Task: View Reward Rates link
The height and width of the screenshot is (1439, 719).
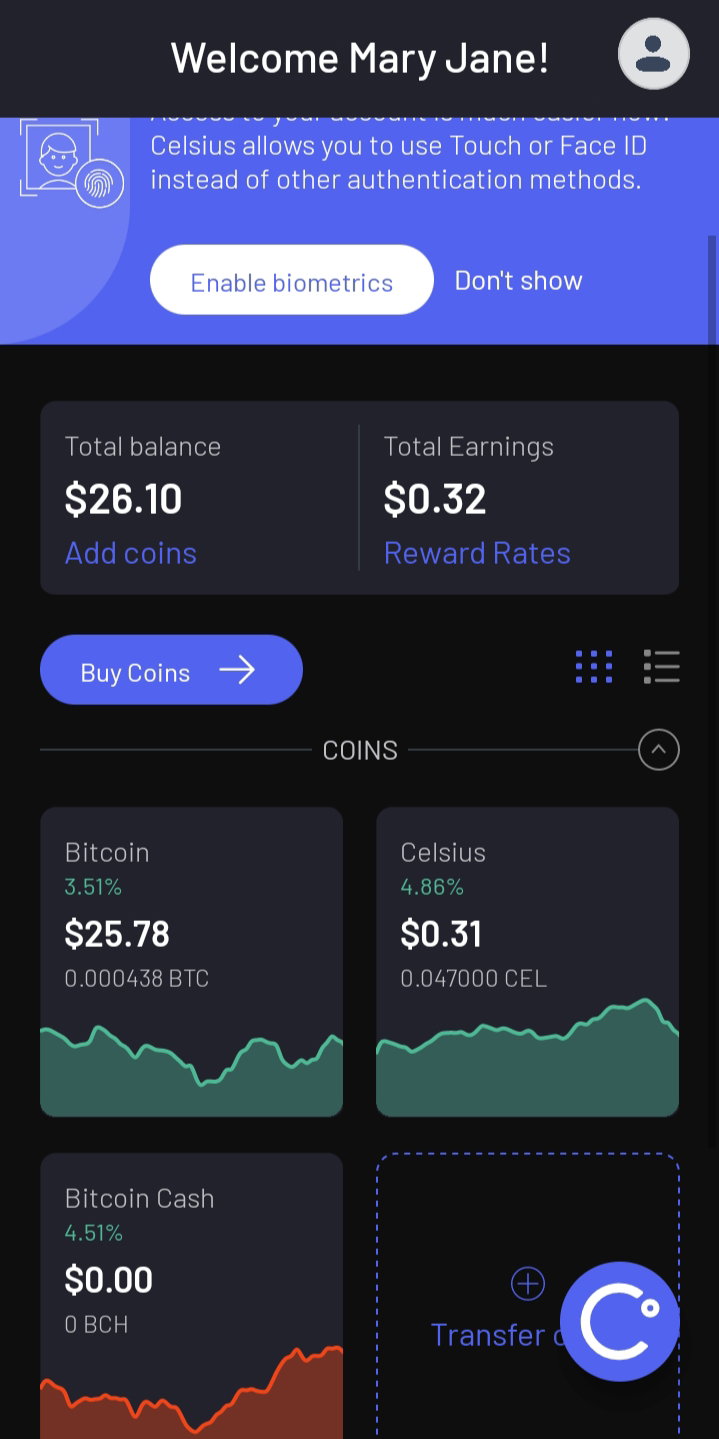Action: [477, 553]
